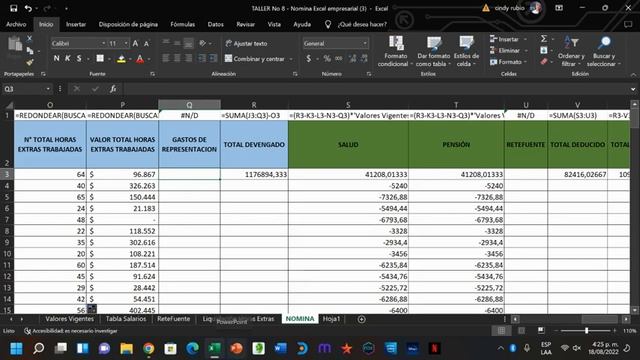Open the Calibri font name dropdown
640x360 pixels.
point(104,43)
